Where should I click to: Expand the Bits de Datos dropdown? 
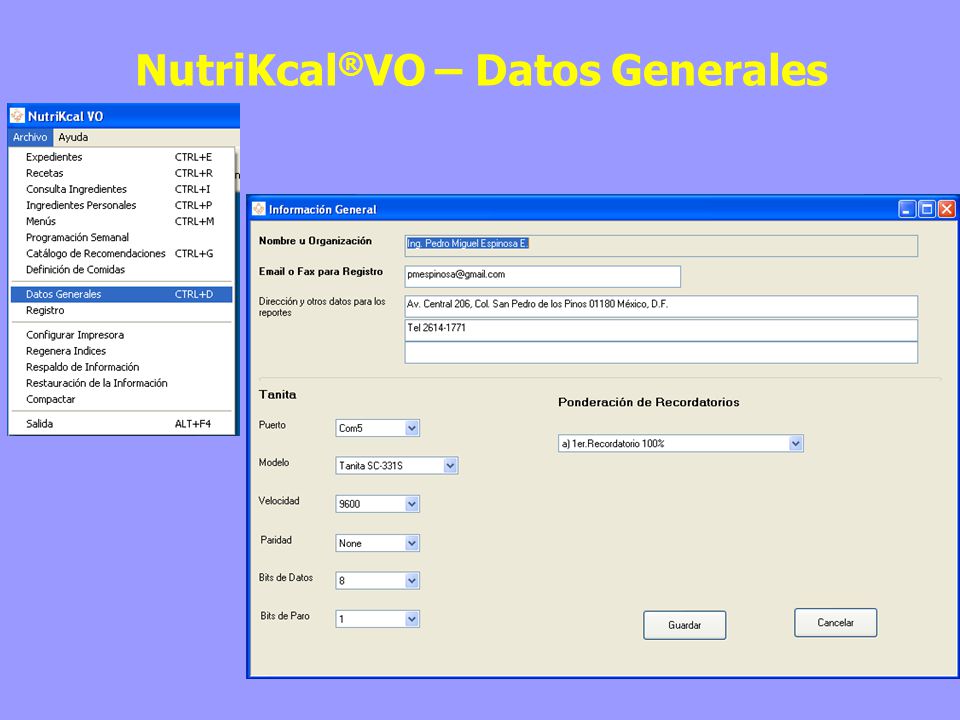411,580
